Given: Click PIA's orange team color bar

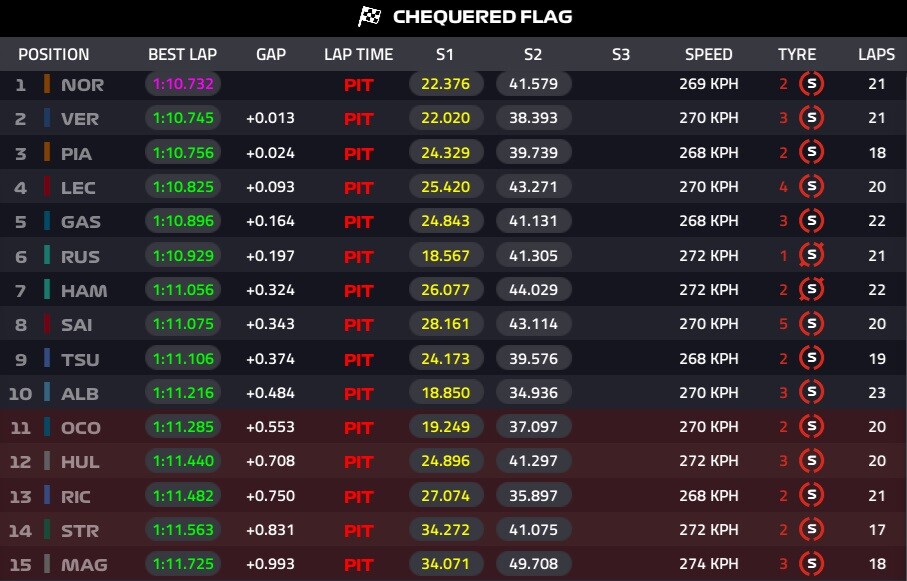Looking at the screenshot, I should (x=47, y=153).
